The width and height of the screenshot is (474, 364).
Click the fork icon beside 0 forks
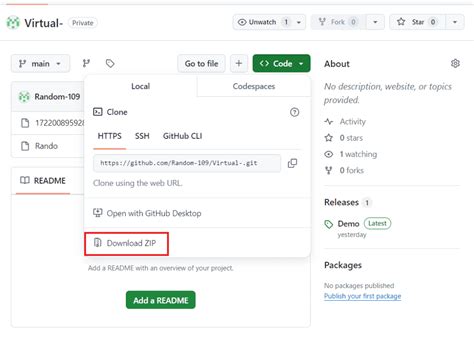pyautogui.click(x=329, y=170)
